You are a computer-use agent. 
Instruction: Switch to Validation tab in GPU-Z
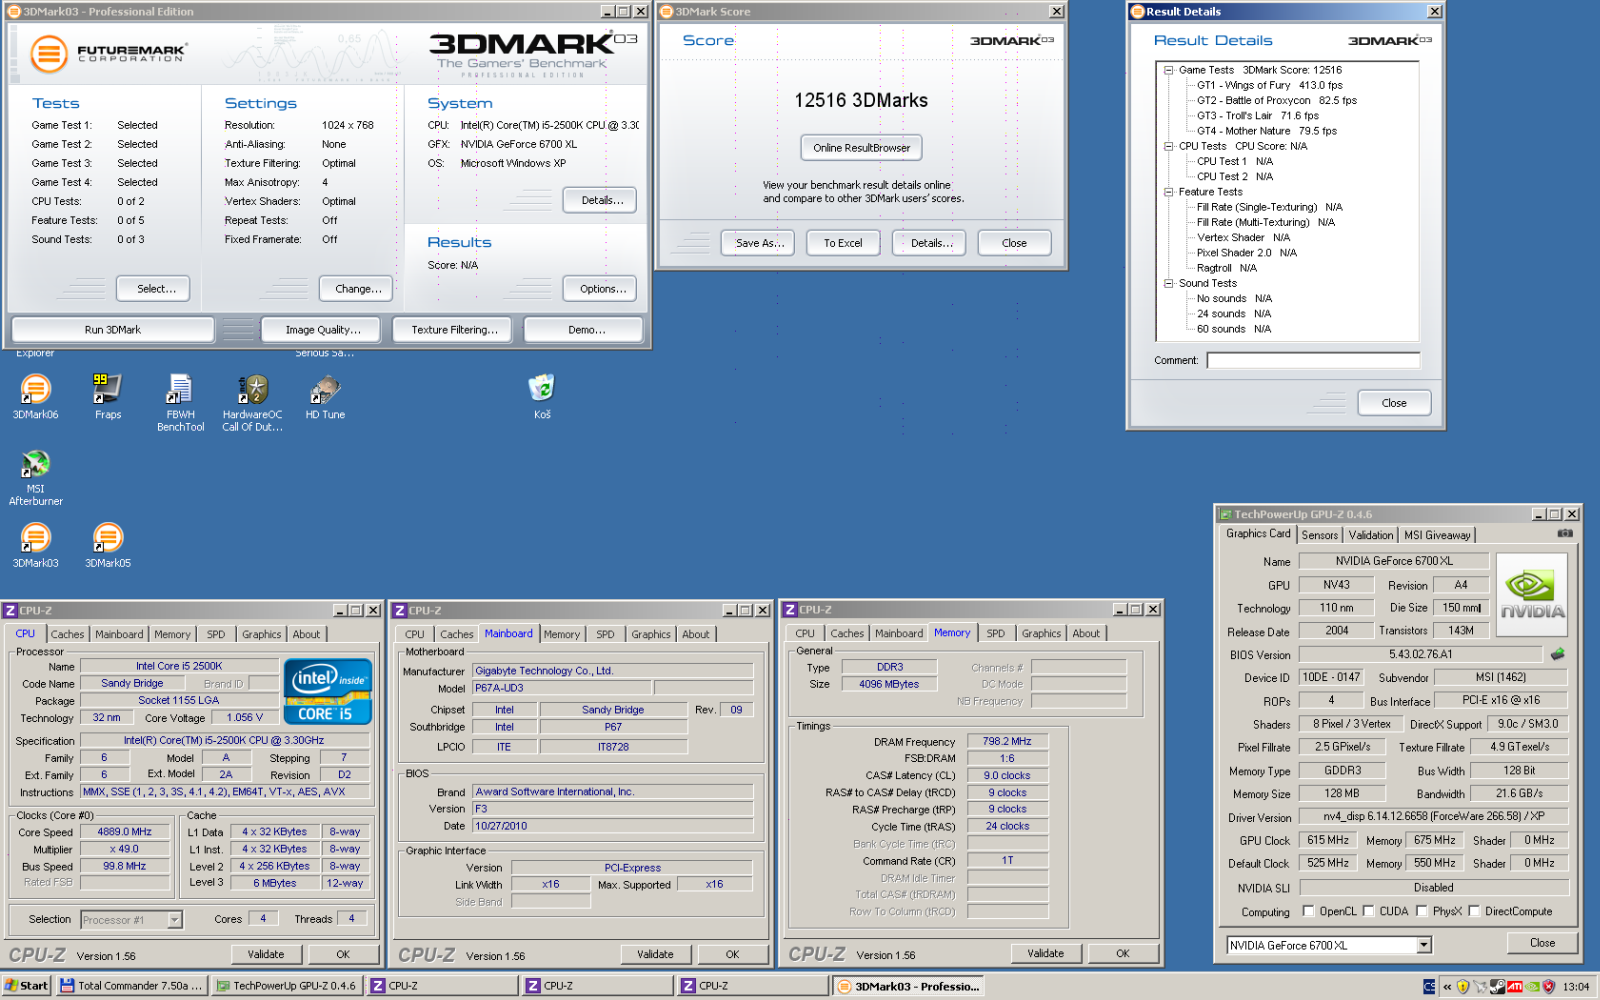pyautogui.click(x=1370, y=535)
